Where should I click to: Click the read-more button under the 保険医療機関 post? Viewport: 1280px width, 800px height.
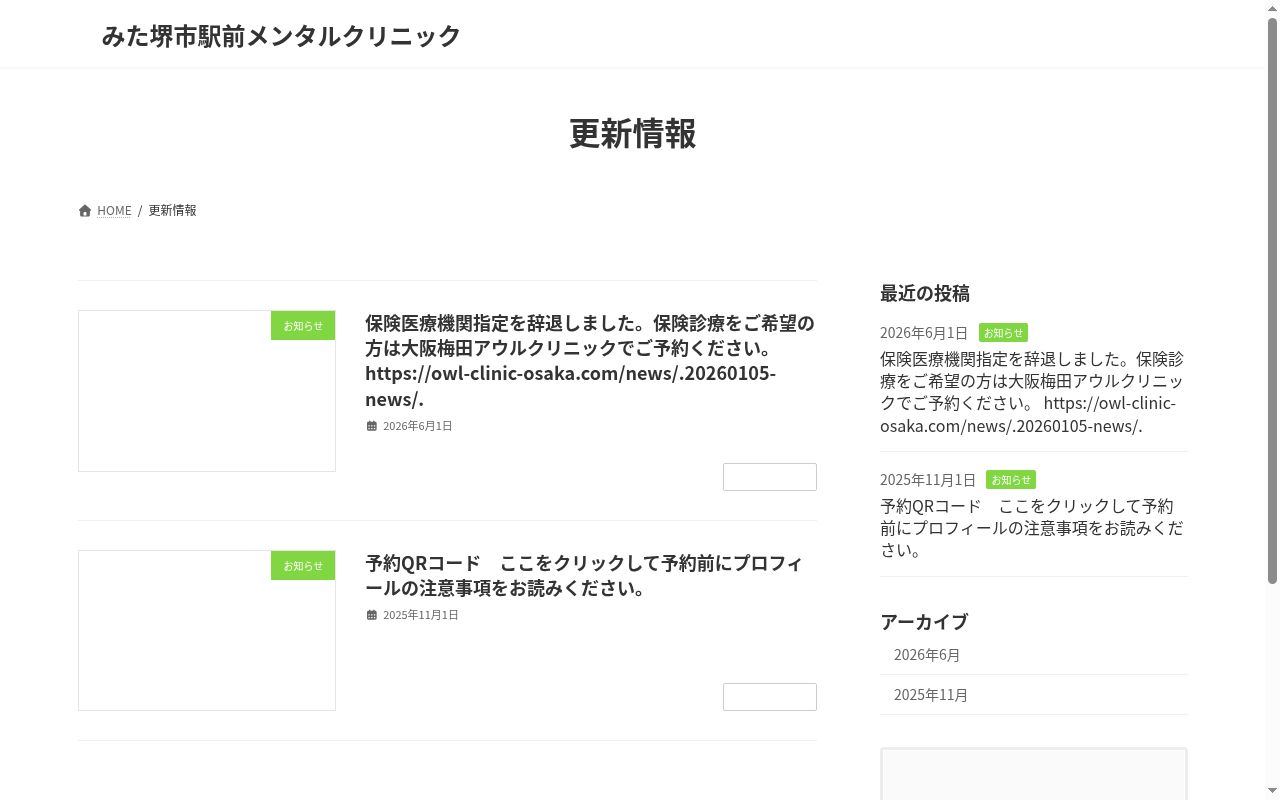(770, 477)
